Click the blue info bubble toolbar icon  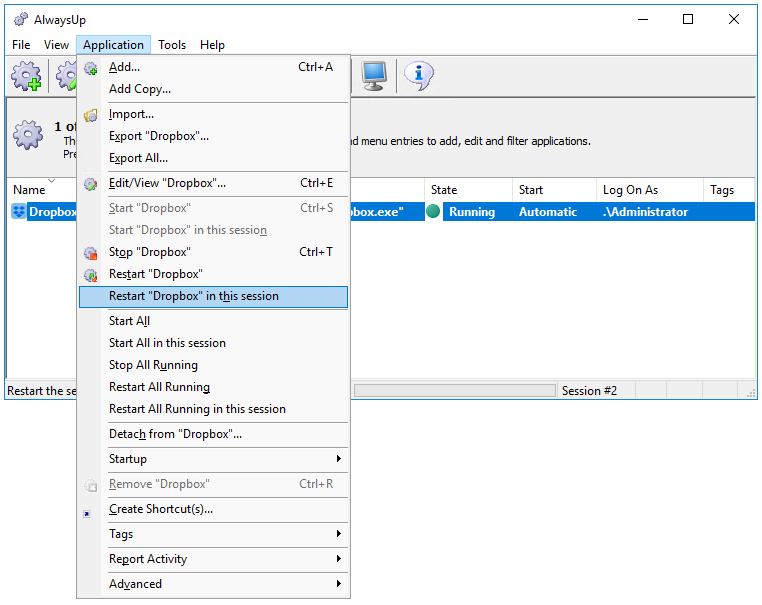418,76
